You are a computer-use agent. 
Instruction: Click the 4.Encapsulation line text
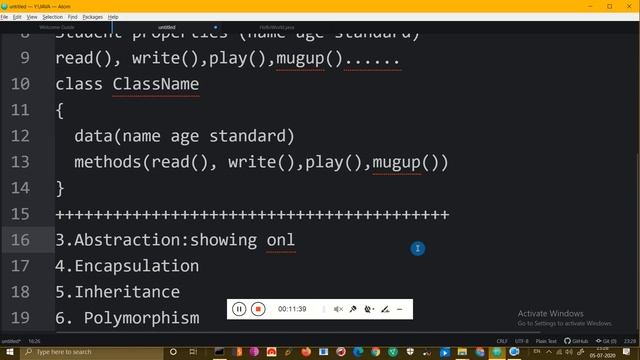(127, 266)
